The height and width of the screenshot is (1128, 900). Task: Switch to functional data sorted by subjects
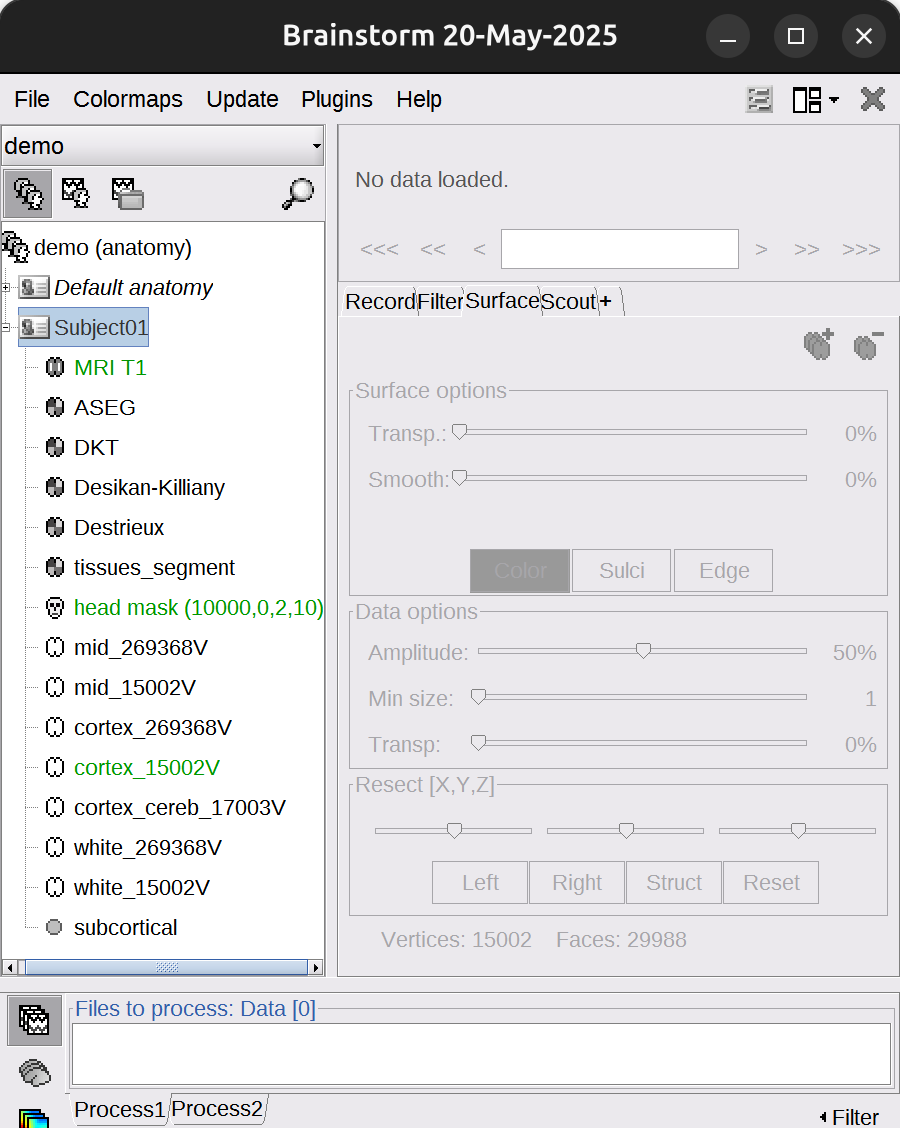tap(76, 194)
